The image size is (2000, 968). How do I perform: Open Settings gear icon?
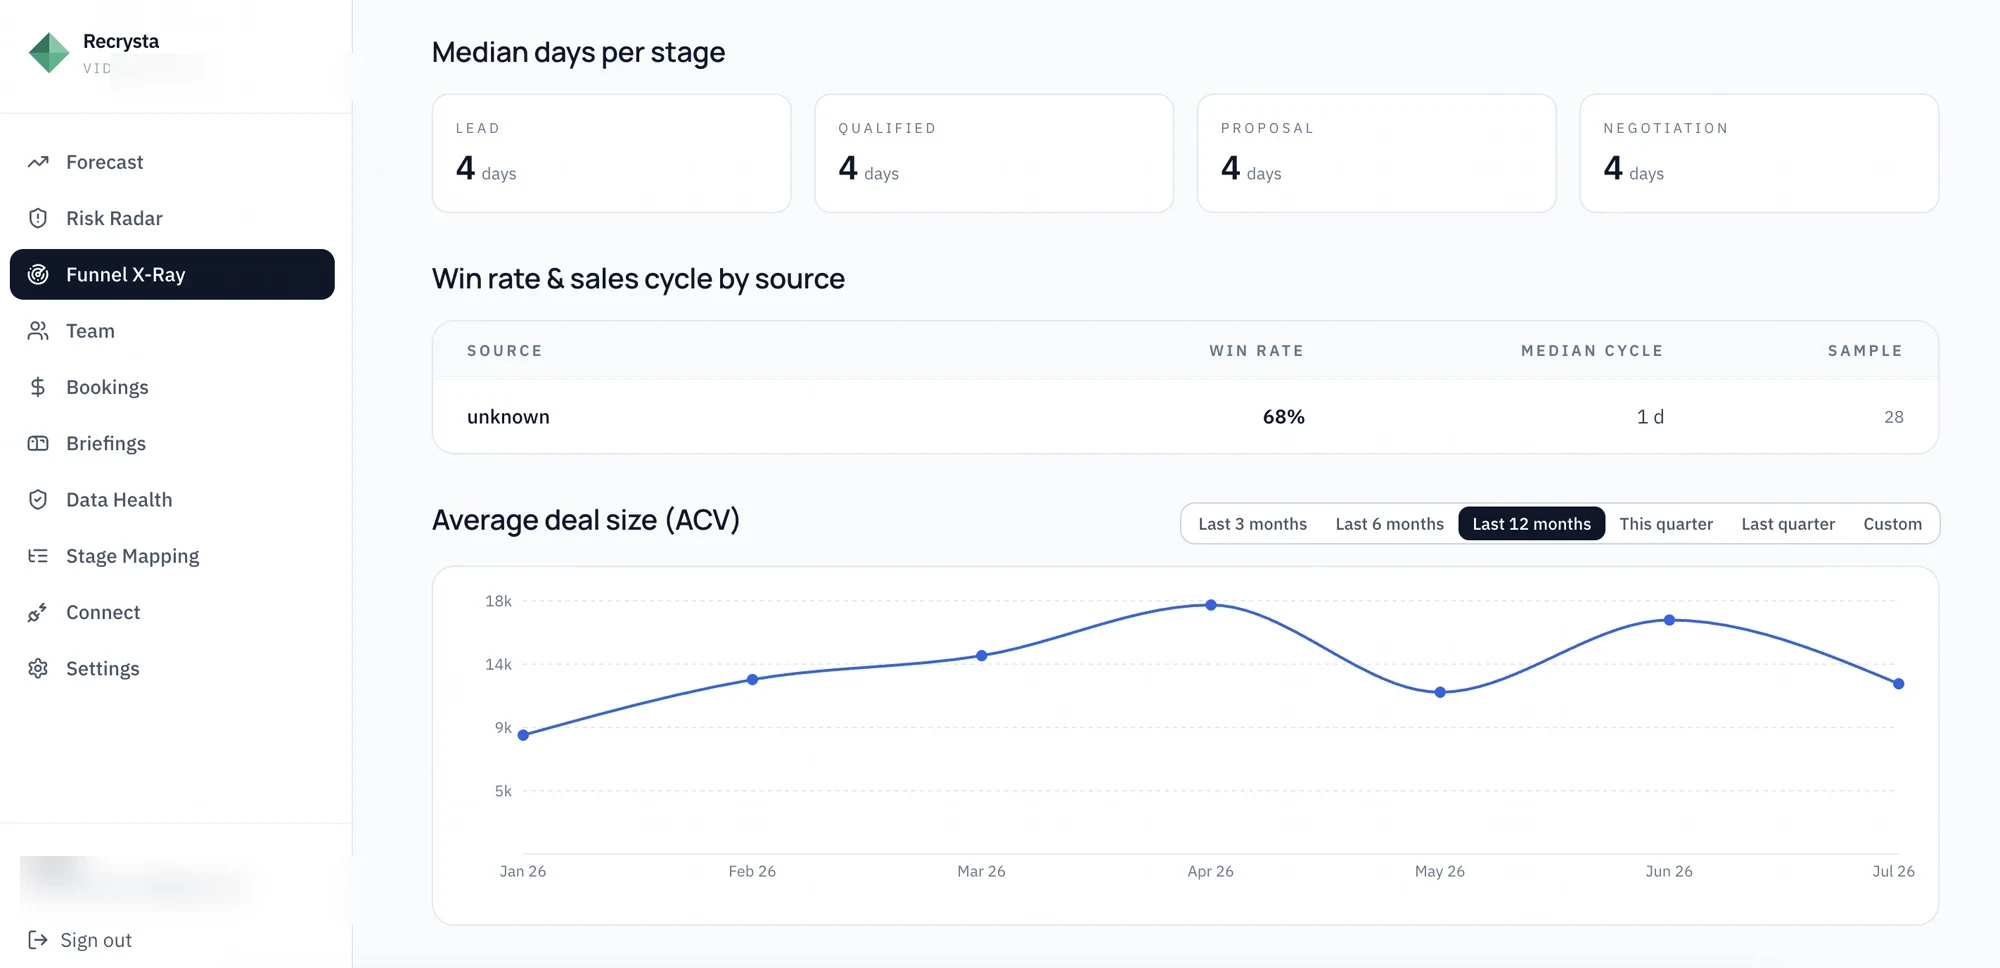(38, 668)
